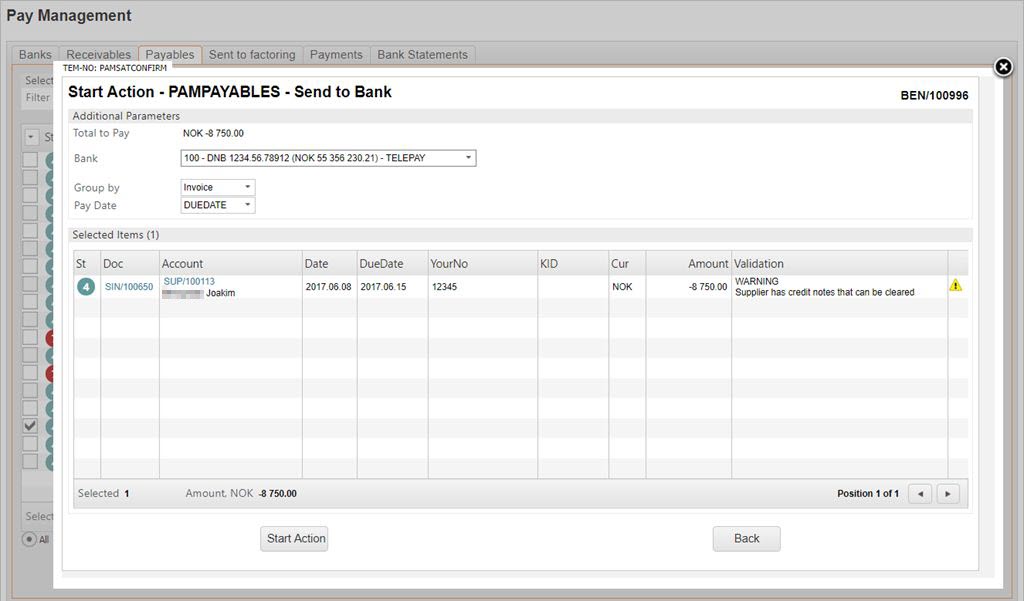The image size is (1024, 601).
Task: Uncheck the ticked row checkbox in background list
Action: [x=30, y=425]
